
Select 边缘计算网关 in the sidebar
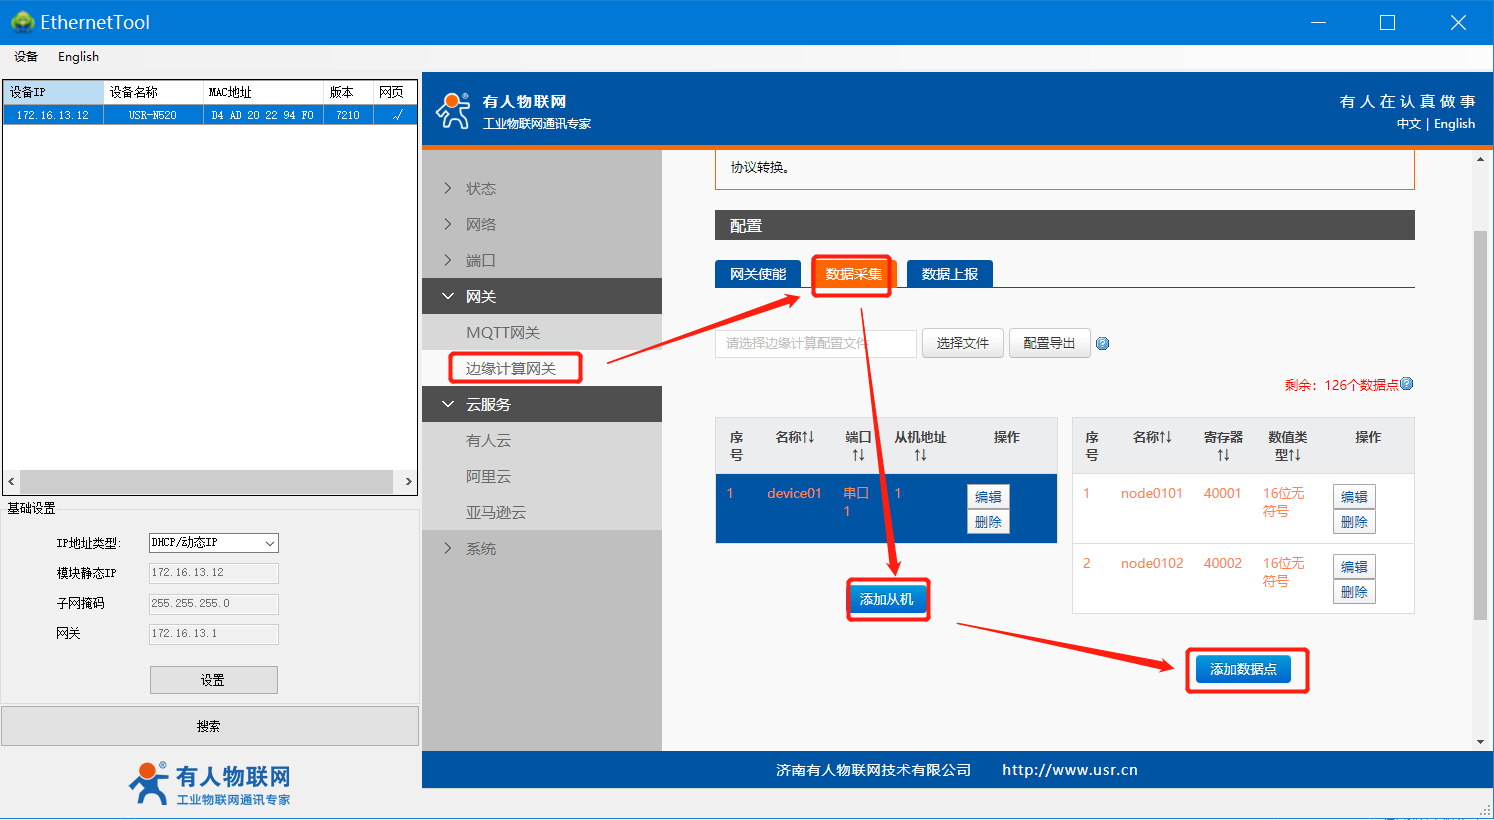click(x=511, y=368)
